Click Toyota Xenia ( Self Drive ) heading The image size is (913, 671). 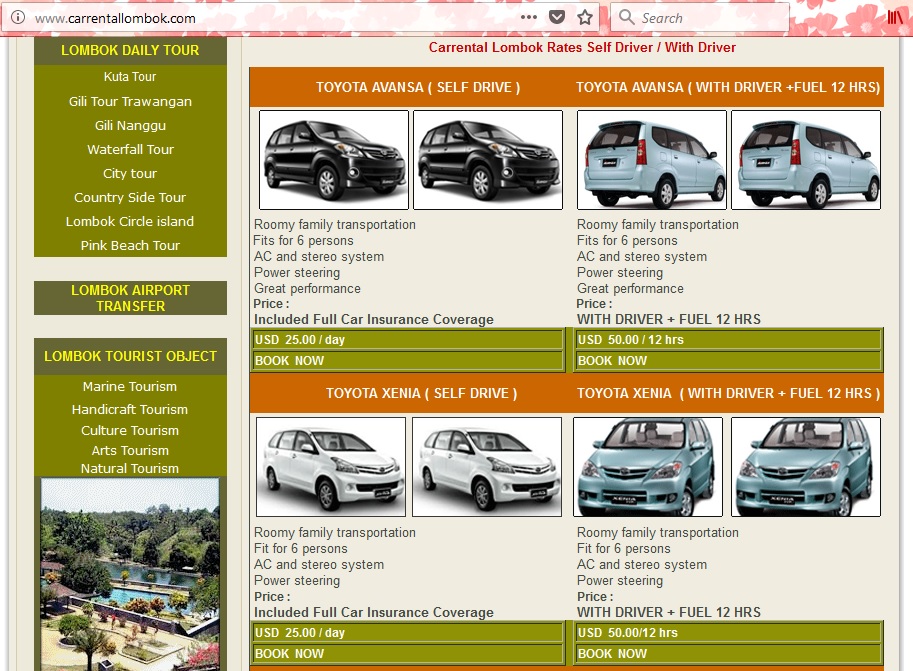click(x=422, y=393)
